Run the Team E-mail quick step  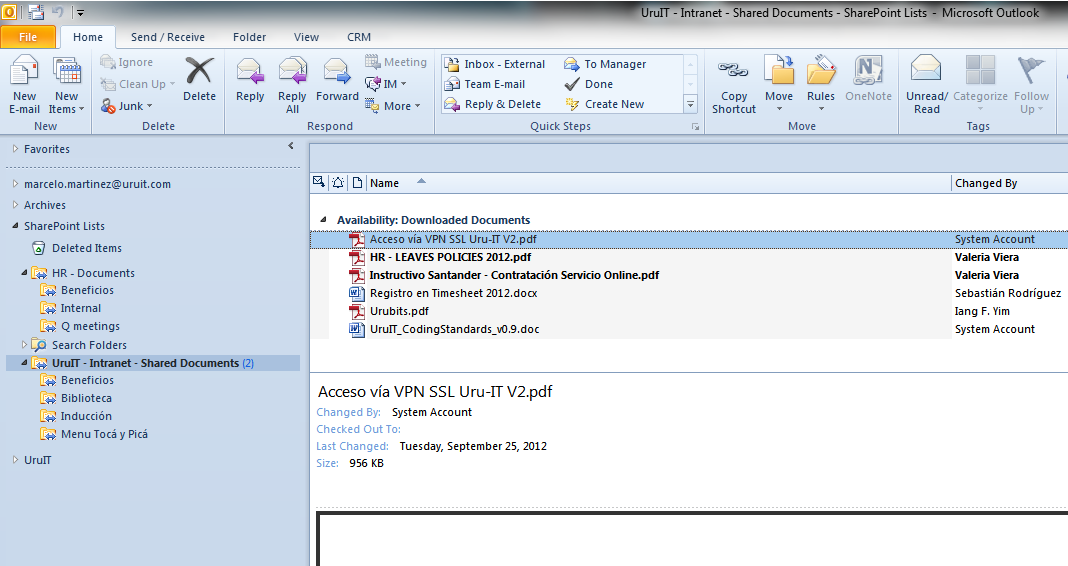484,84
